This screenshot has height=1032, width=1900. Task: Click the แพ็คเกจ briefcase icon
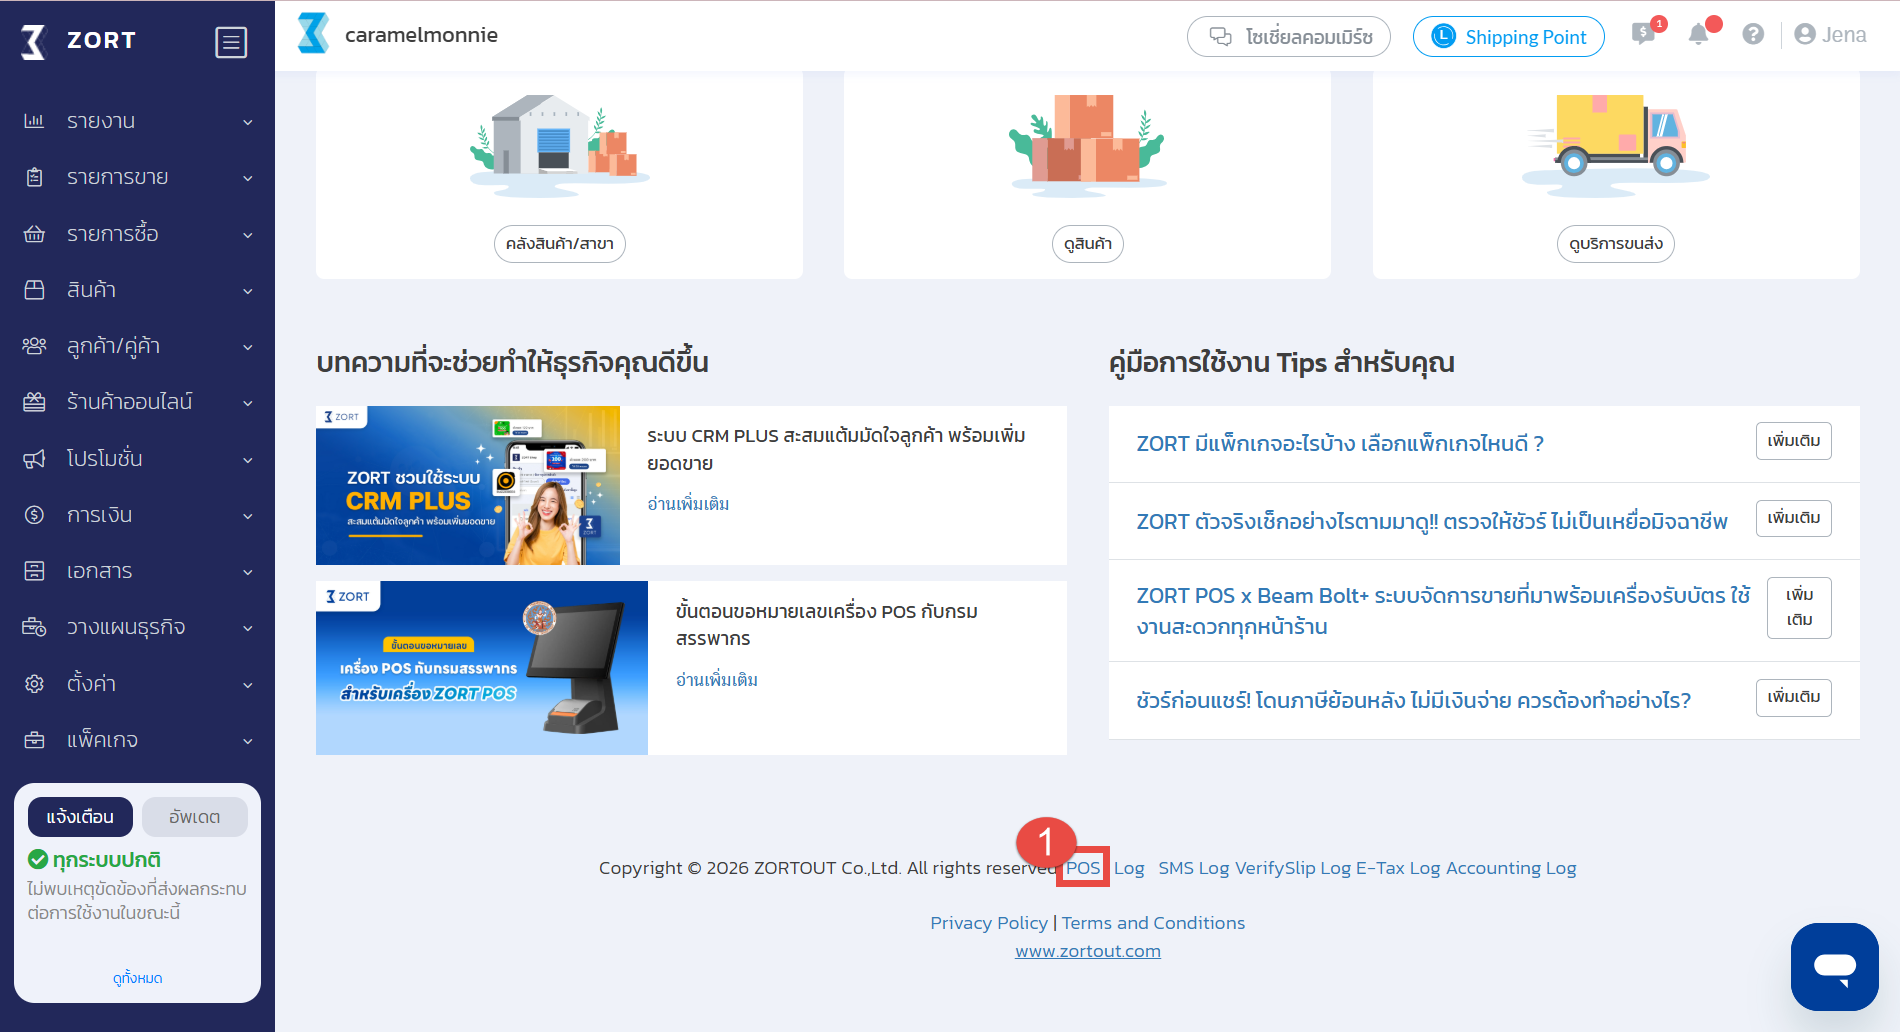pos(34,740)
